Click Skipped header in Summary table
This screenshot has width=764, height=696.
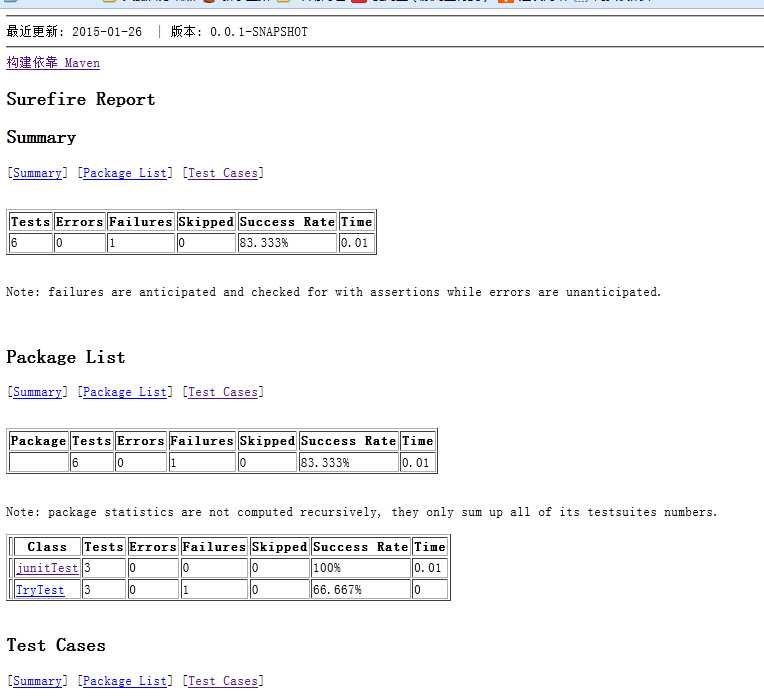click(x=206, y=222)
